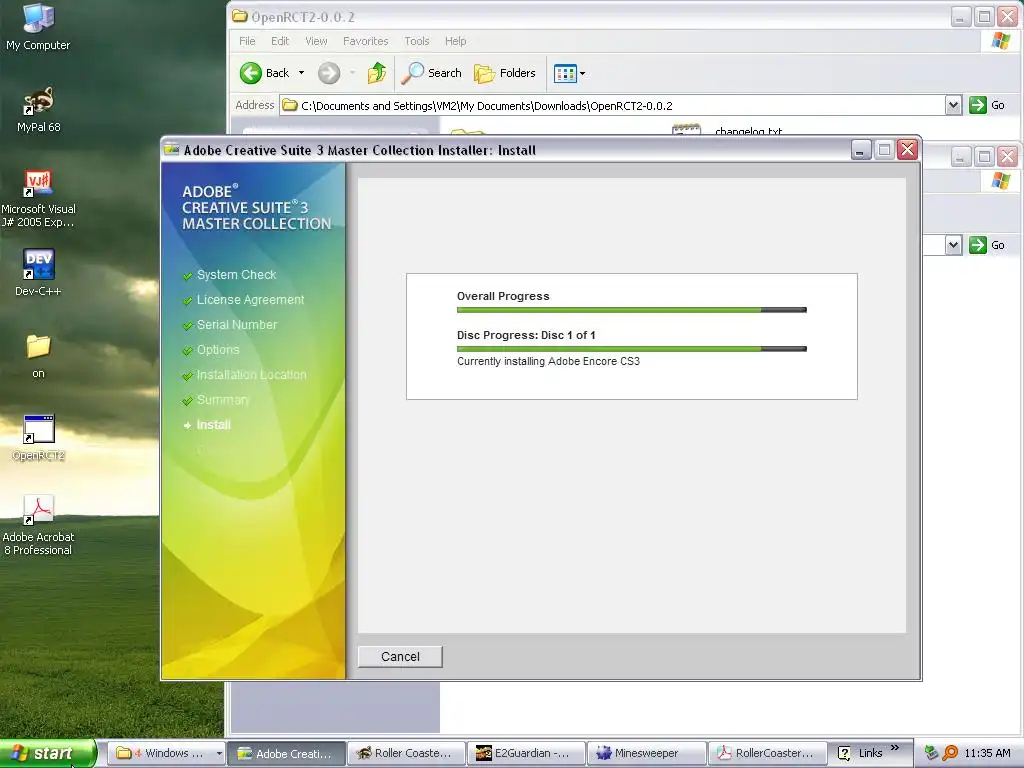Click Install step in installer sidebar

214,424
